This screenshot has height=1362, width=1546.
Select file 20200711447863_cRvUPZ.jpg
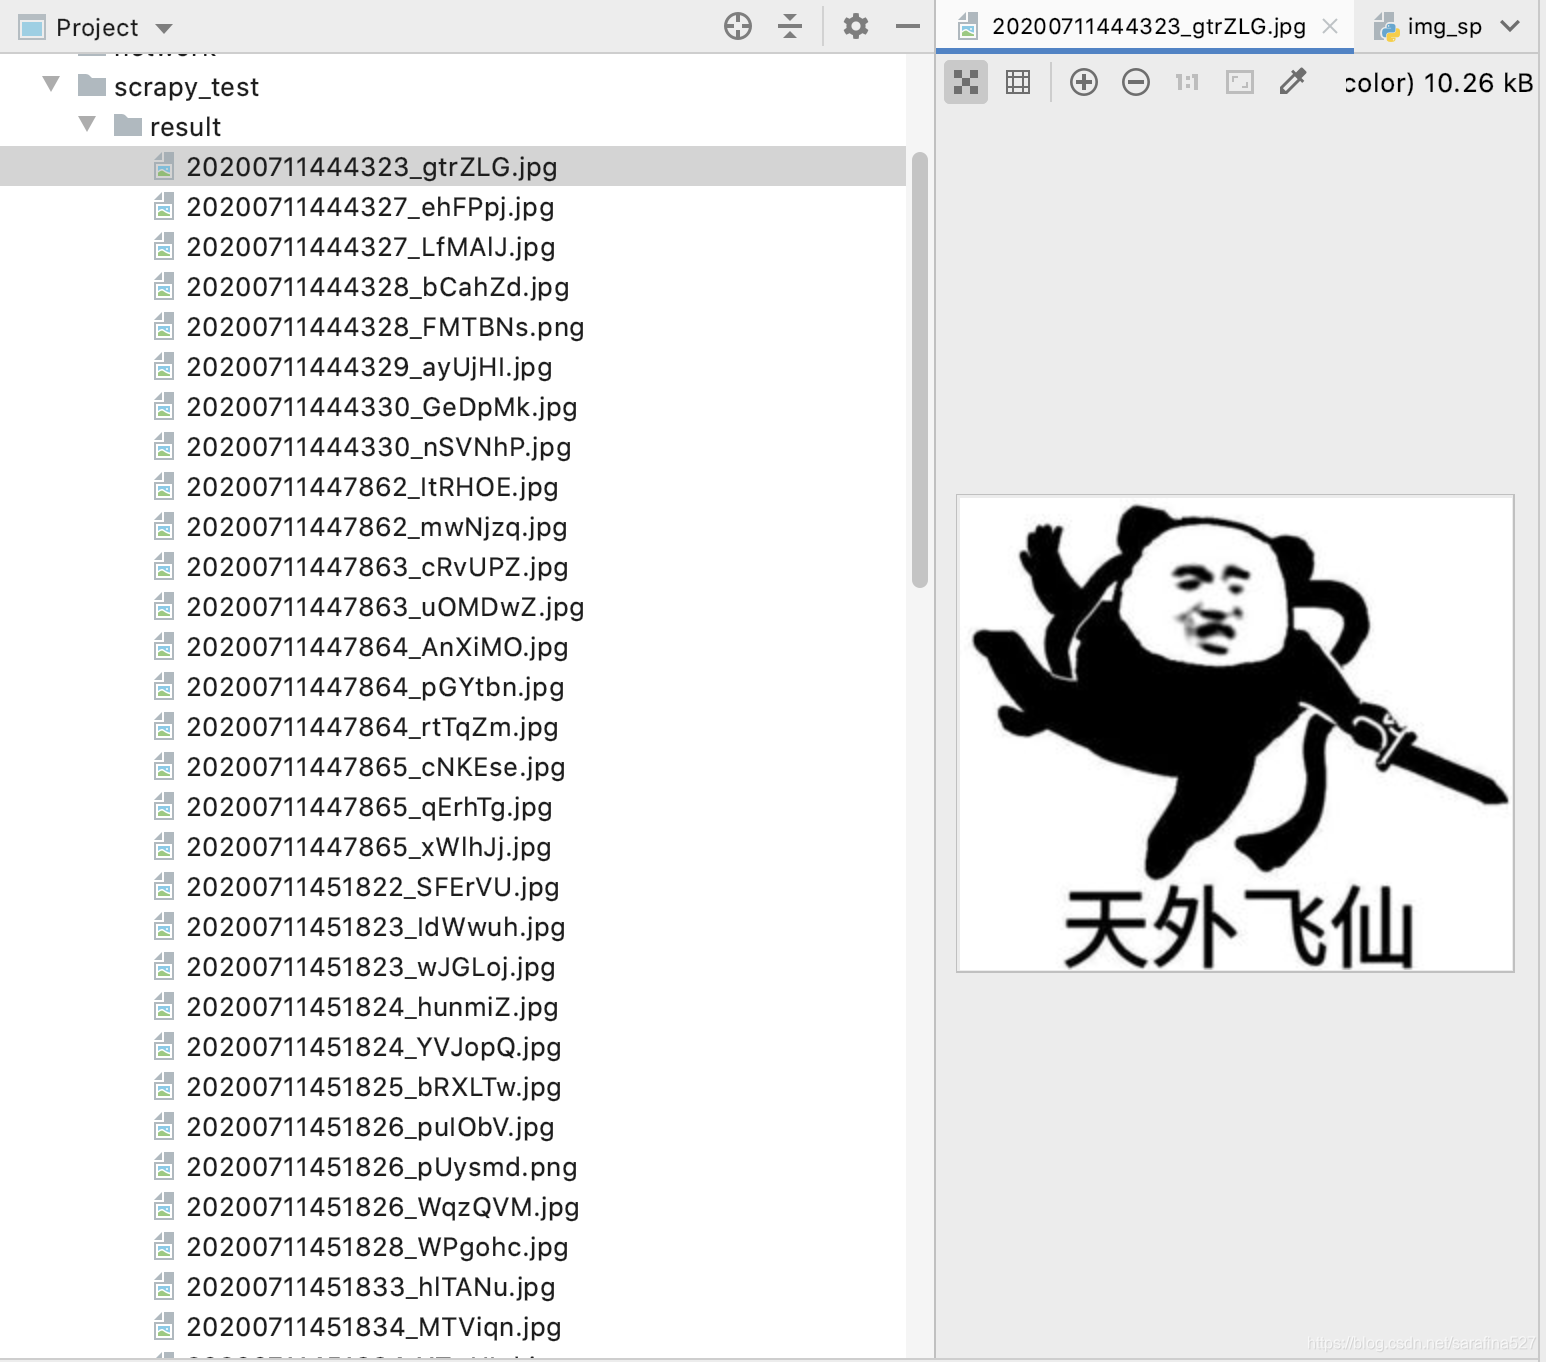tap(377, 566)
